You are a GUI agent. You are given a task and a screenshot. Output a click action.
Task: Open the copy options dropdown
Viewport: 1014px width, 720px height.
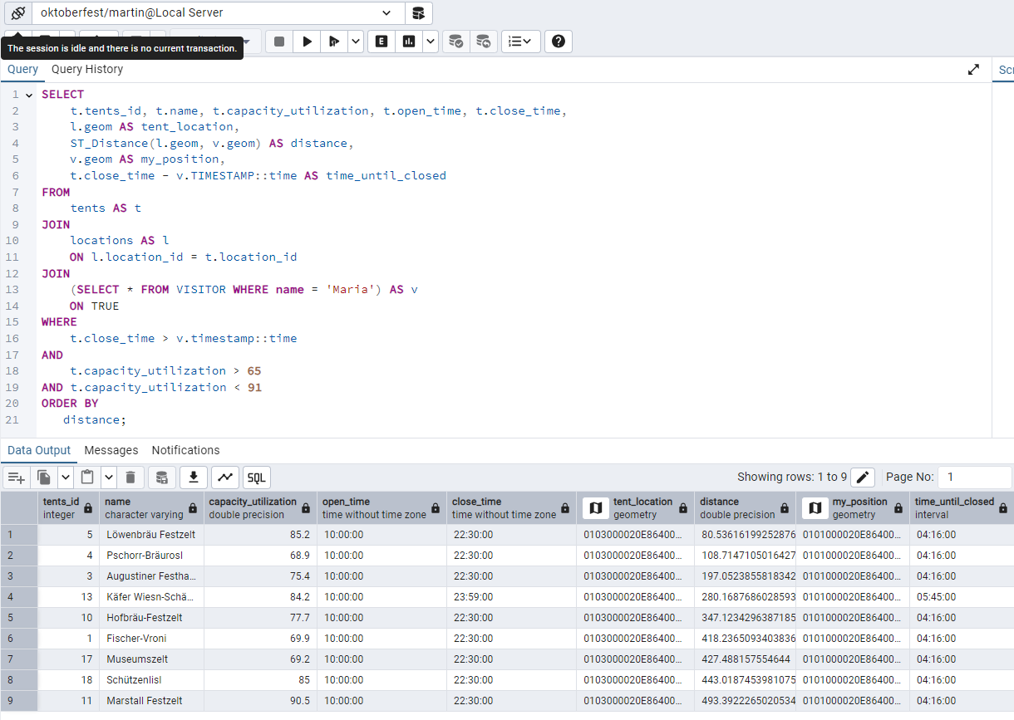(65, 477)
